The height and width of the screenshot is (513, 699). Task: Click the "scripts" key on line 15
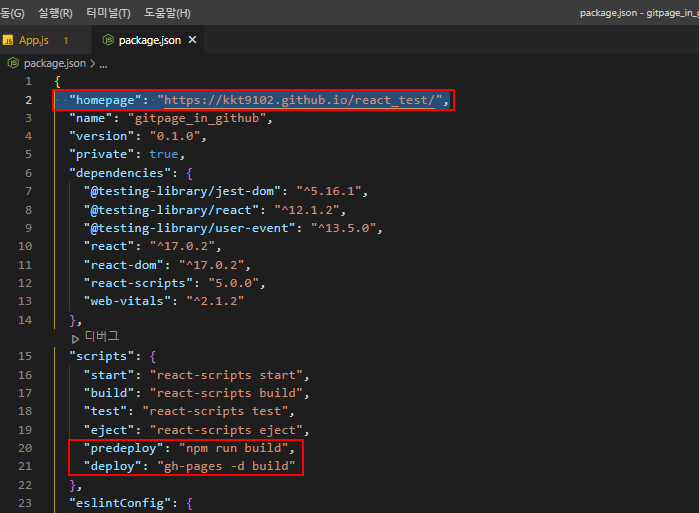[102, 356]
